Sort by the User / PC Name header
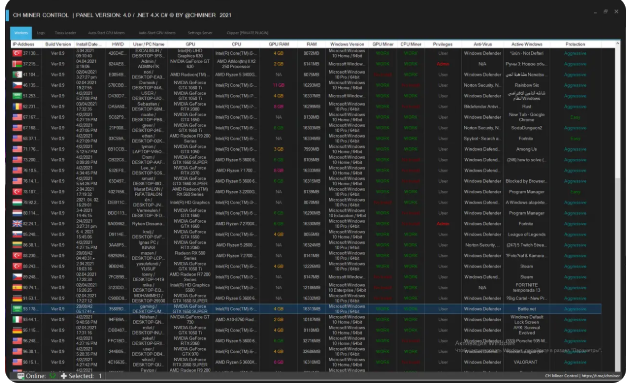628x385 pixels. click(x=148, y=44)
